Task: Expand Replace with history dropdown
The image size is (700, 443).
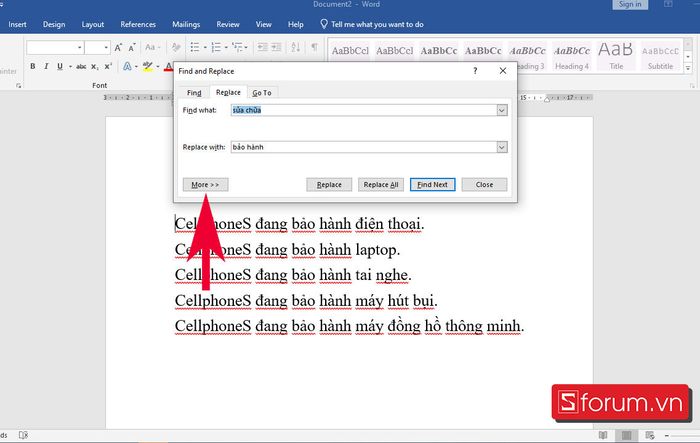Action: coord(502,147)
